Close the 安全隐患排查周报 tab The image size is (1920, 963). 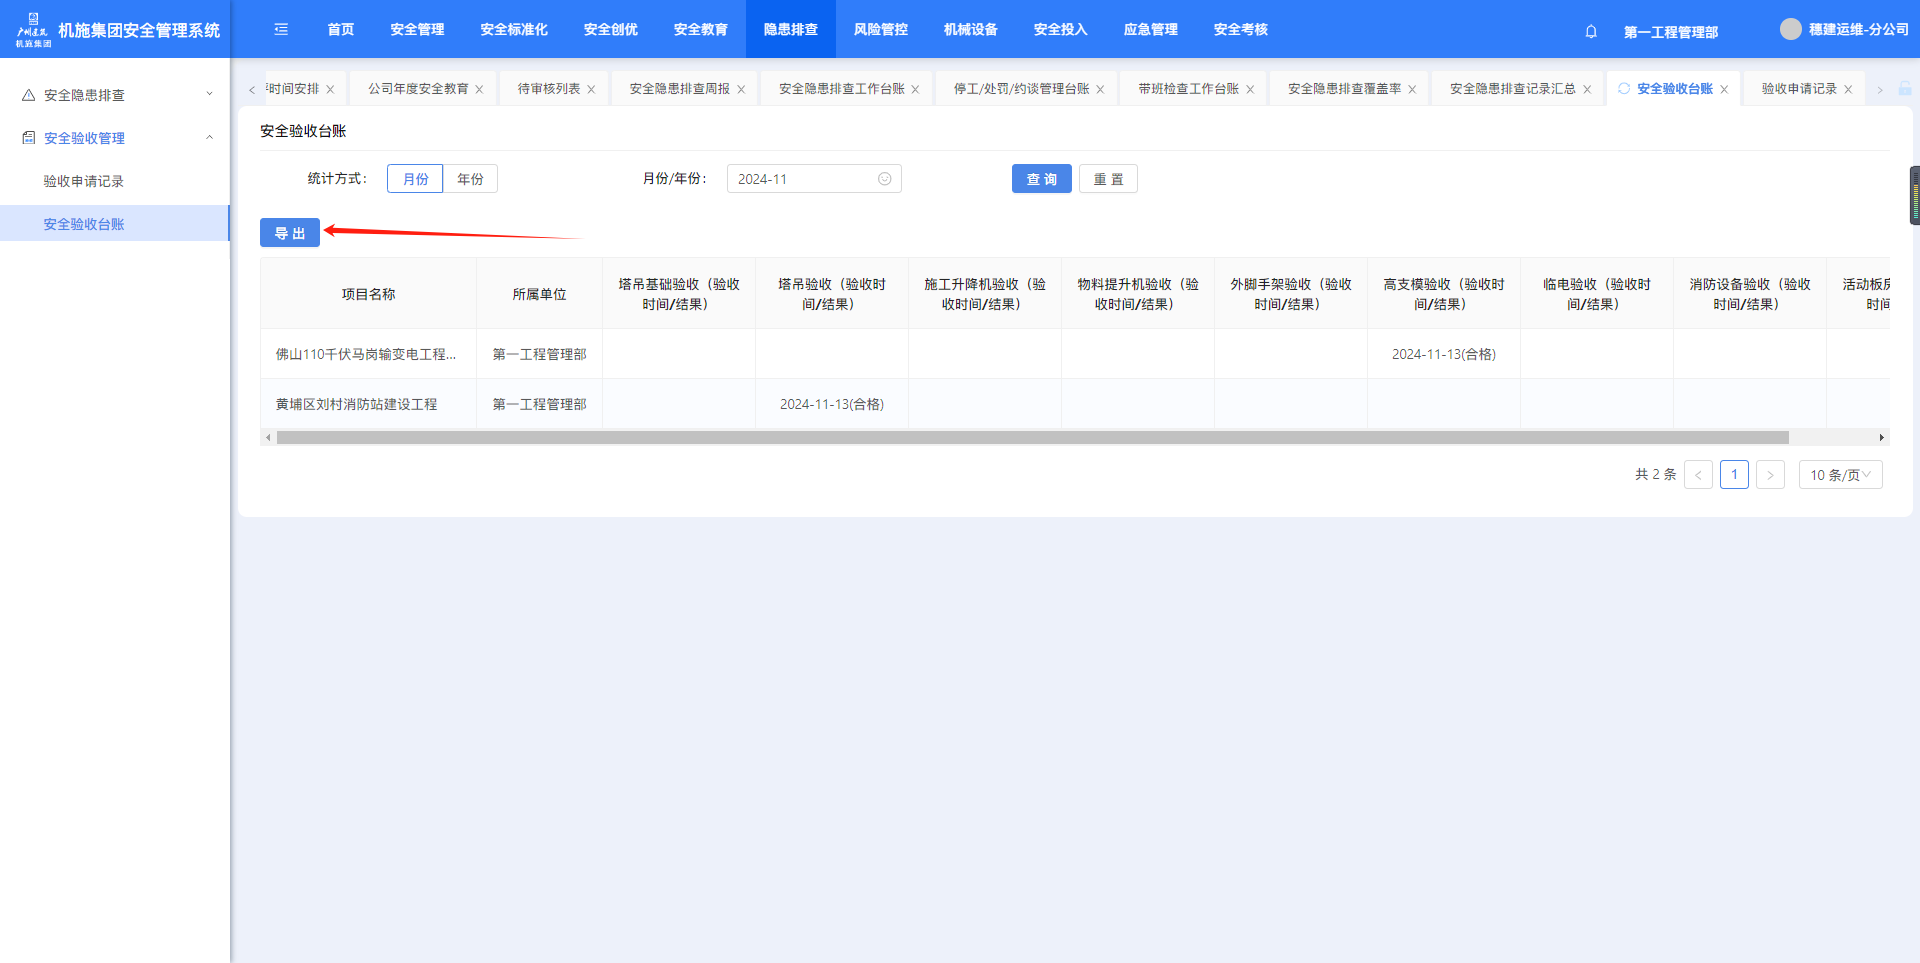(x=741, y=89)
